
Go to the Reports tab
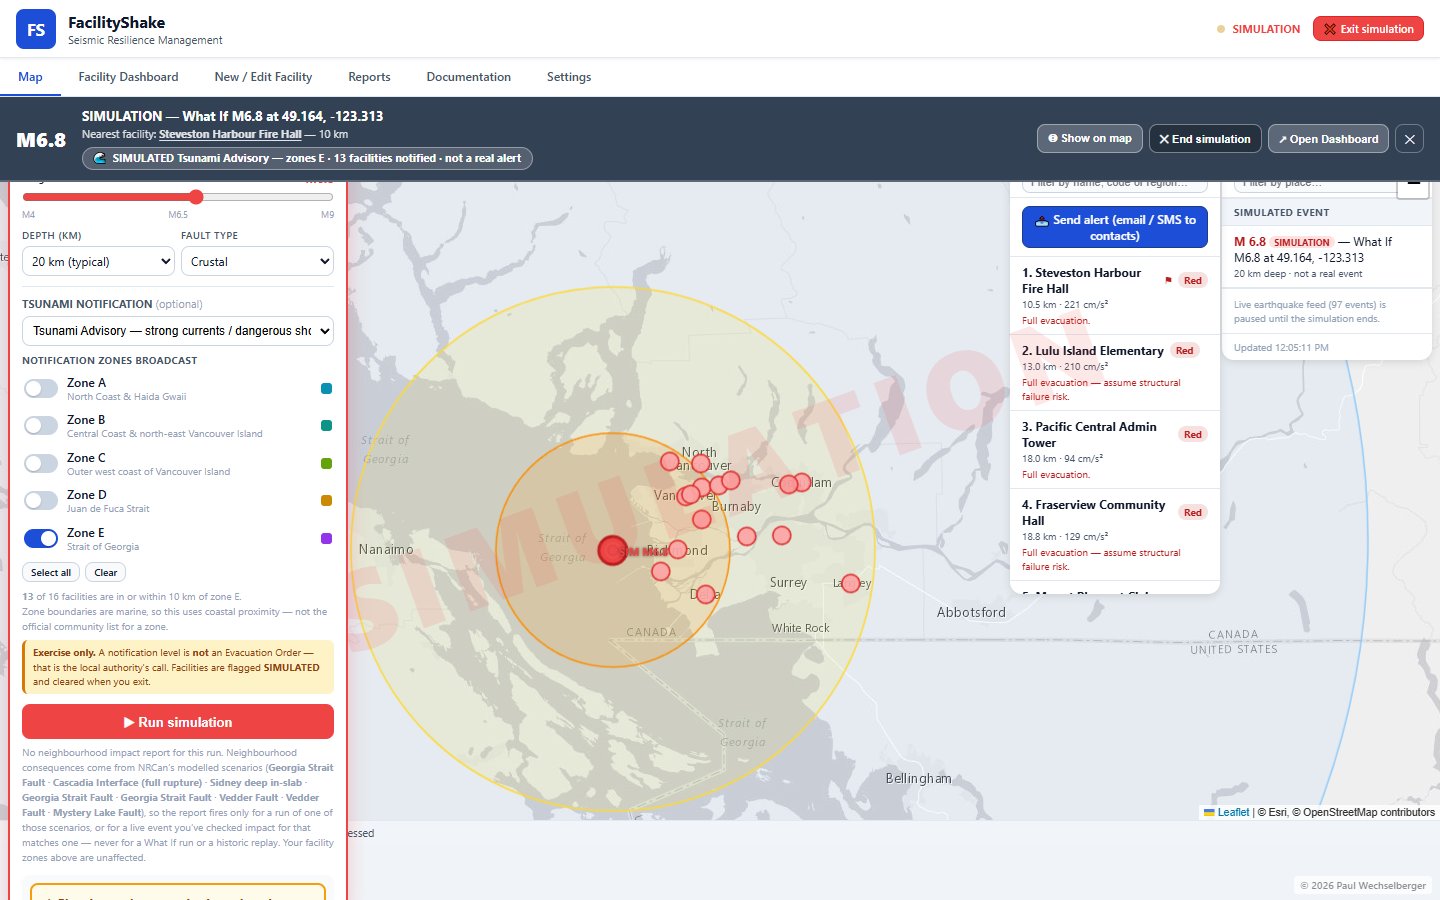[369, 77]
